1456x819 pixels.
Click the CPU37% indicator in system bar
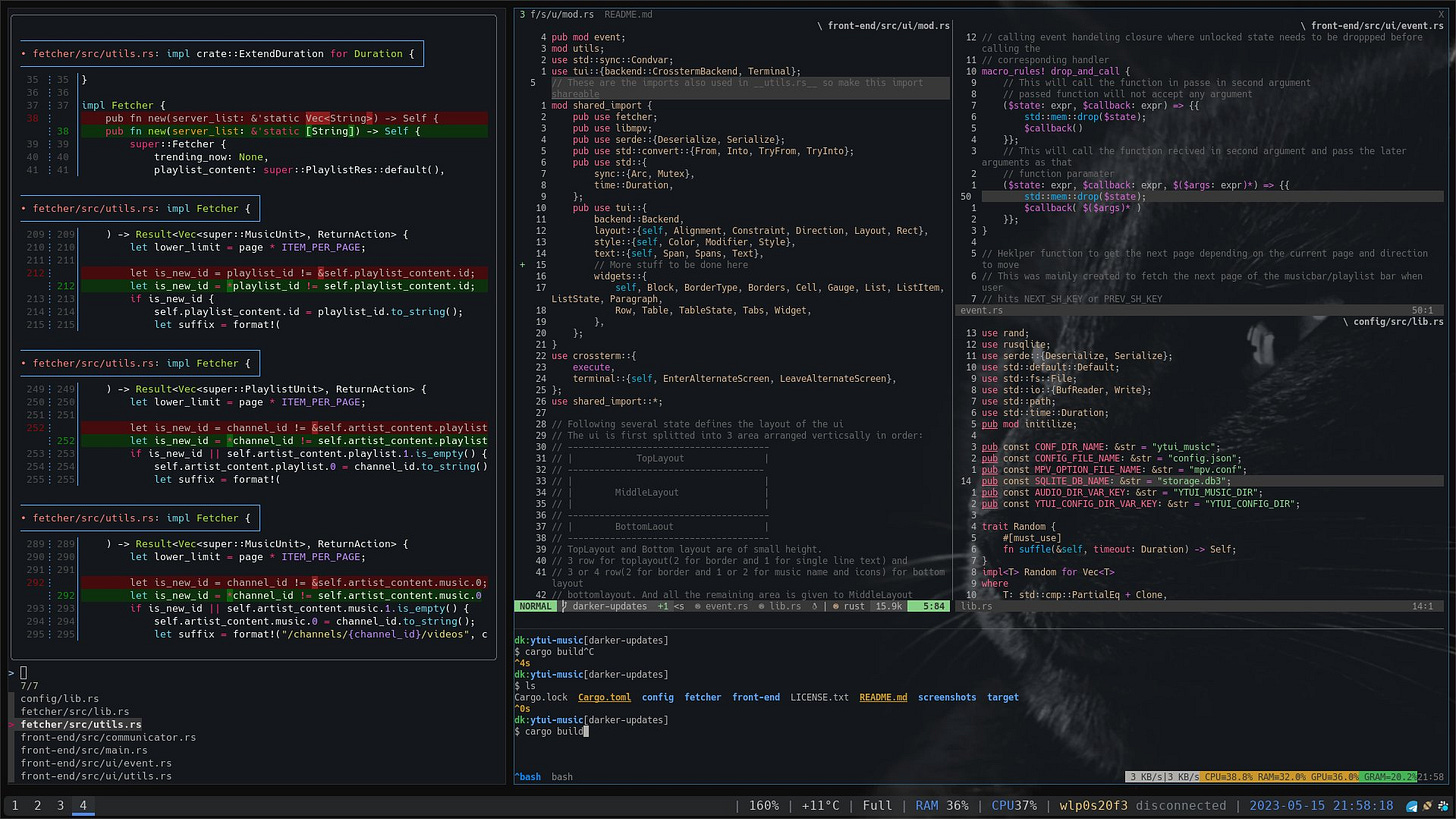click(1014, 805)
